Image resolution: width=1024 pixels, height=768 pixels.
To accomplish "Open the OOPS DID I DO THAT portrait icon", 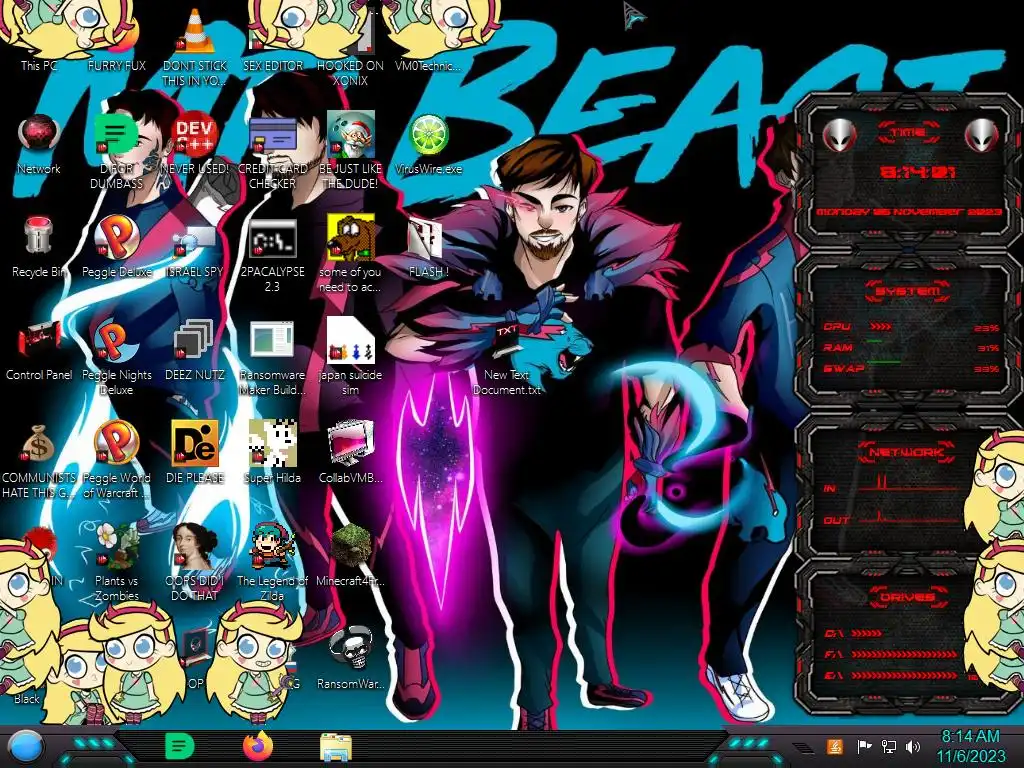I will [195, 562].
